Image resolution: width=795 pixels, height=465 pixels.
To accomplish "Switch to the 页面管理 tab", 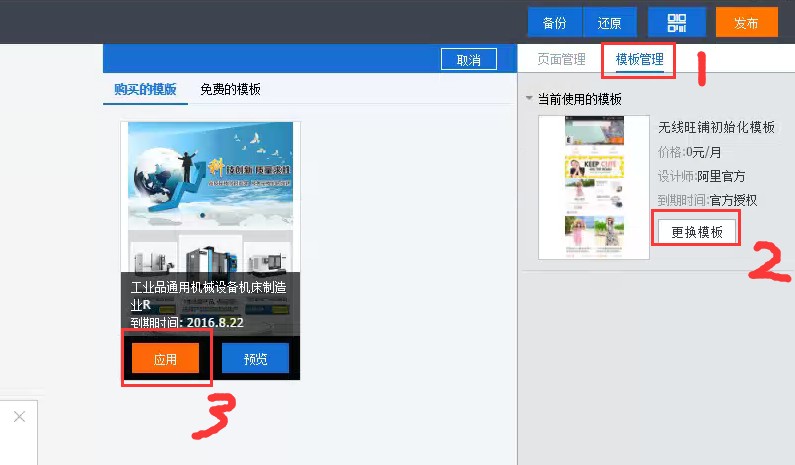I will coord(561,59).
